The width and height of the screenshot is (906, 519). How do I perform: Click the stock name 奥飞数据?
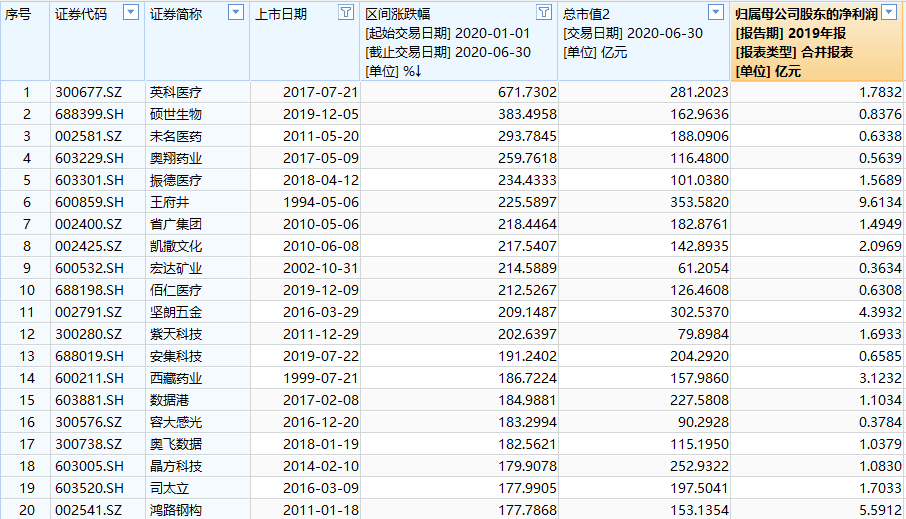click(x=176, y=444)
